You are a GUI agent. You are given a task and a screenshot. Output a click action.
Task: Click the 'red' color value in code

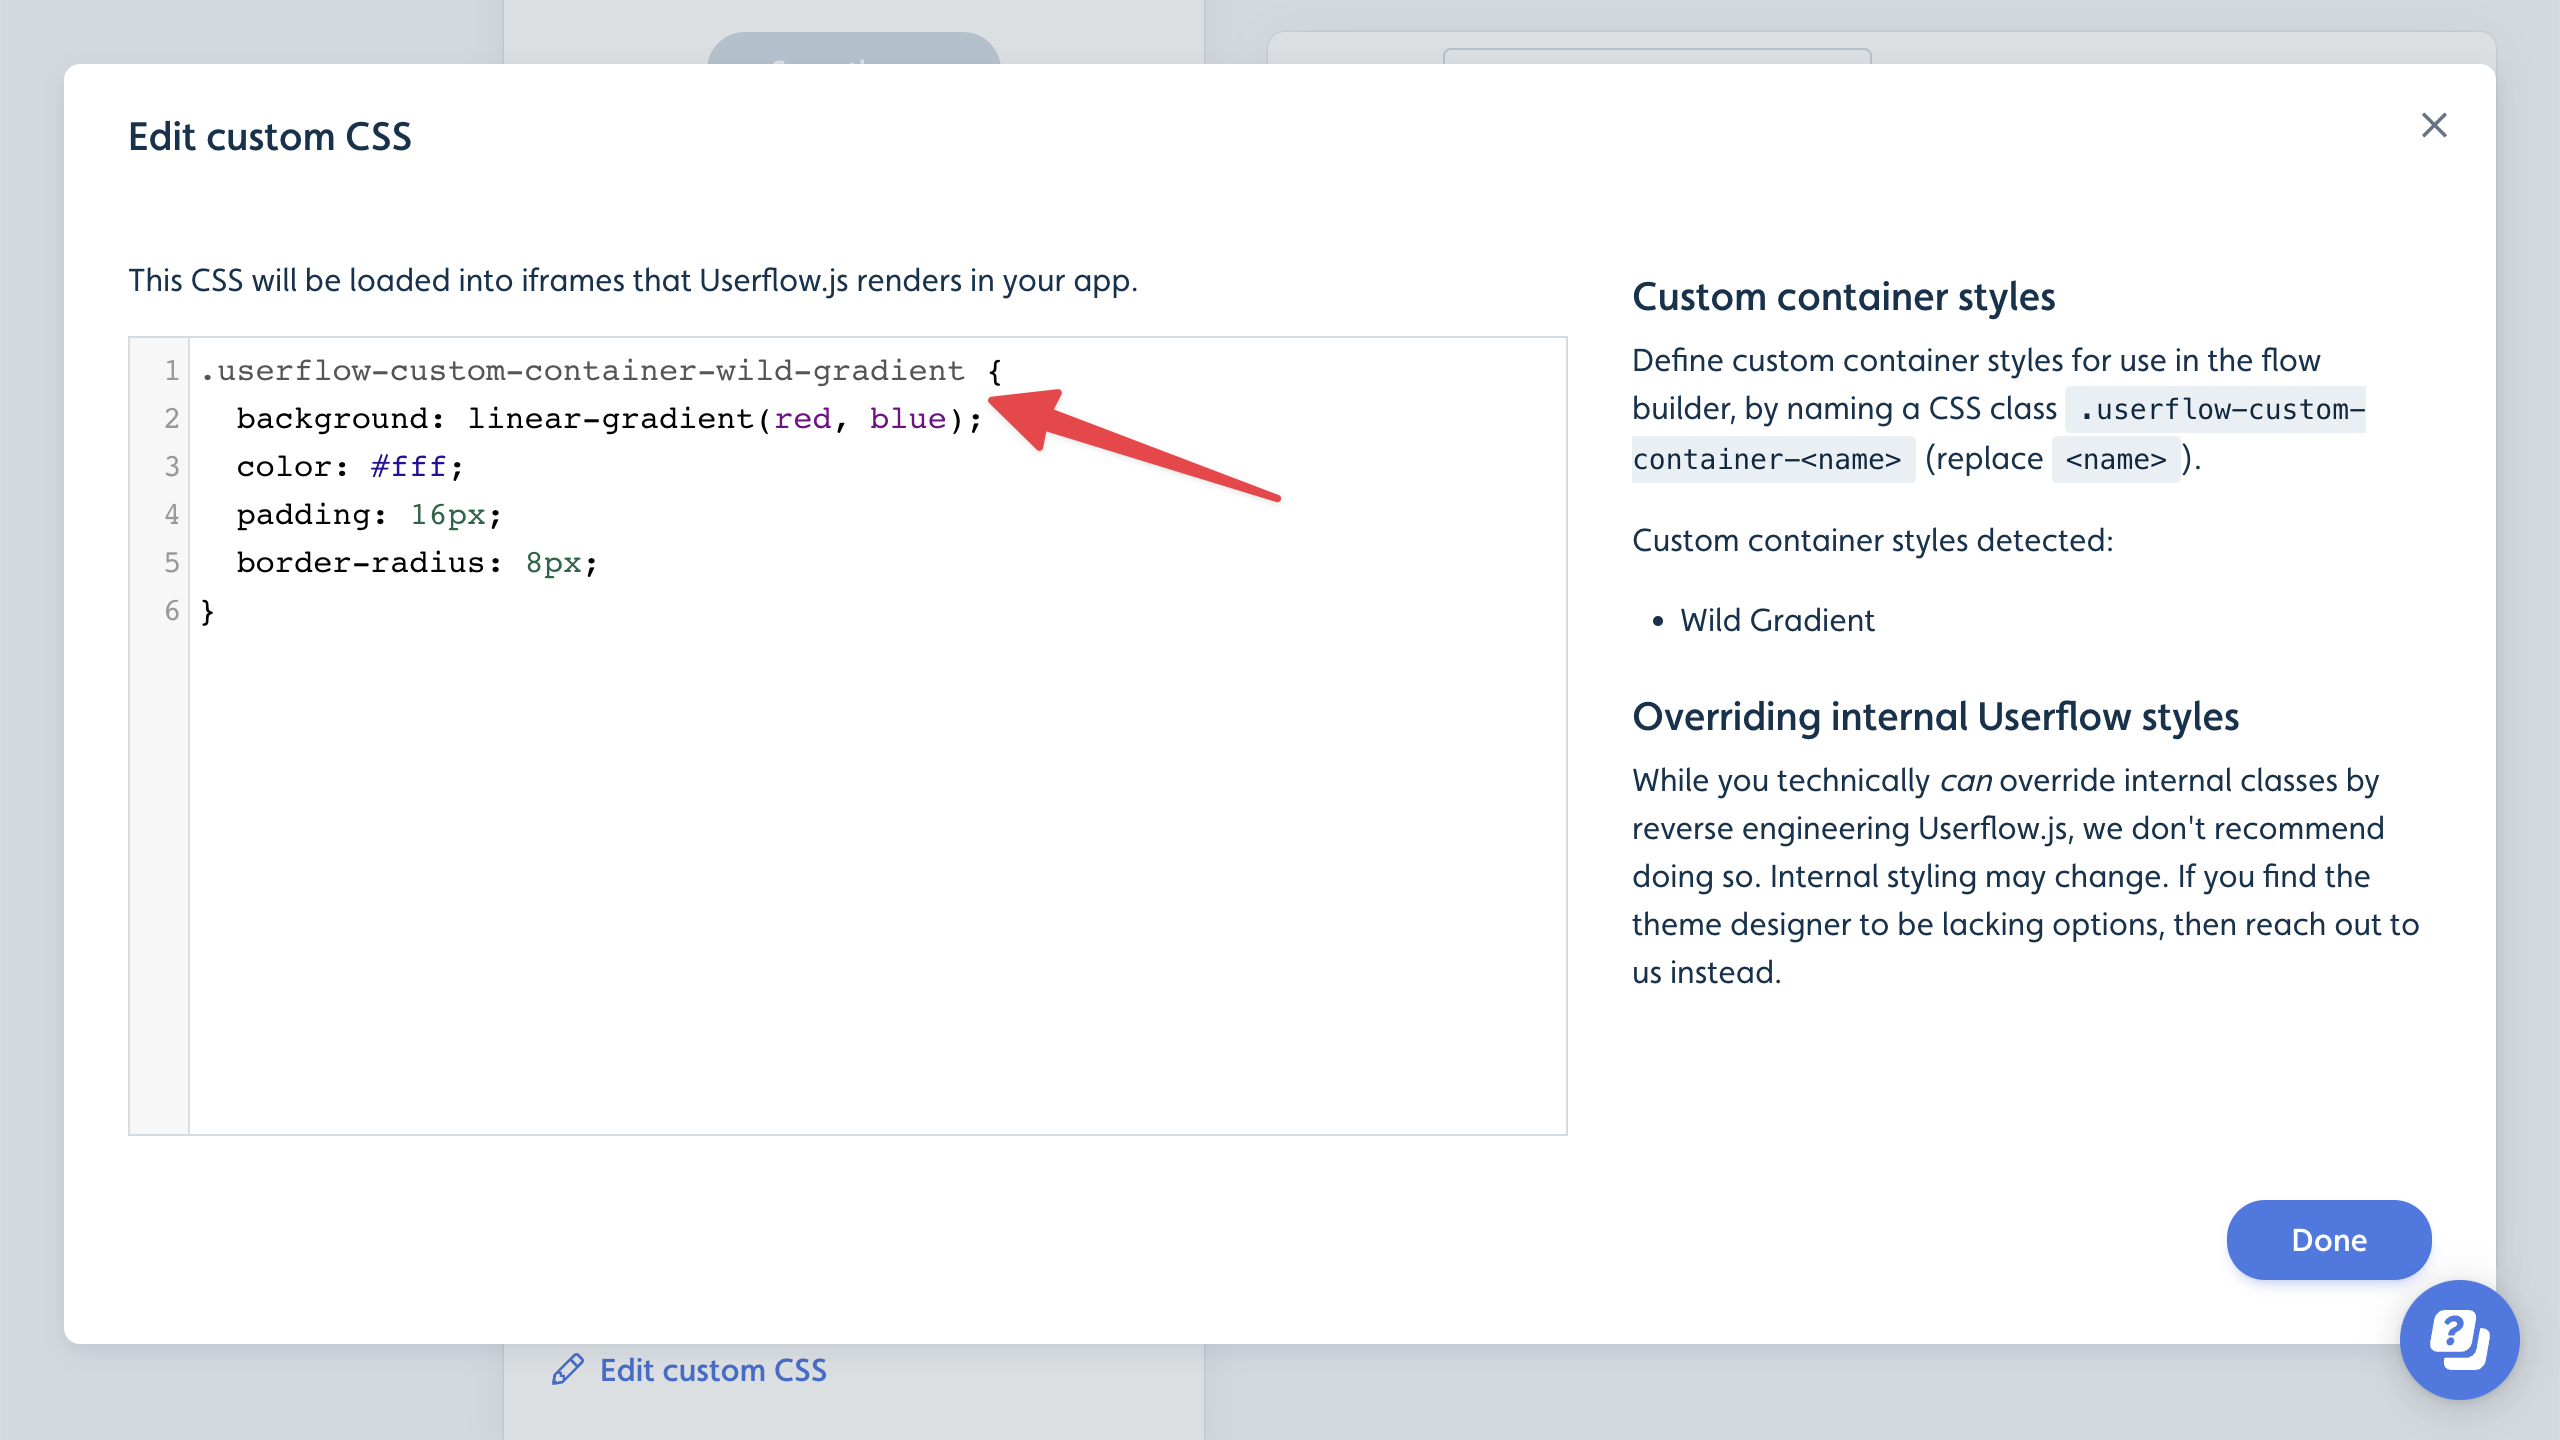coord(803,419)
